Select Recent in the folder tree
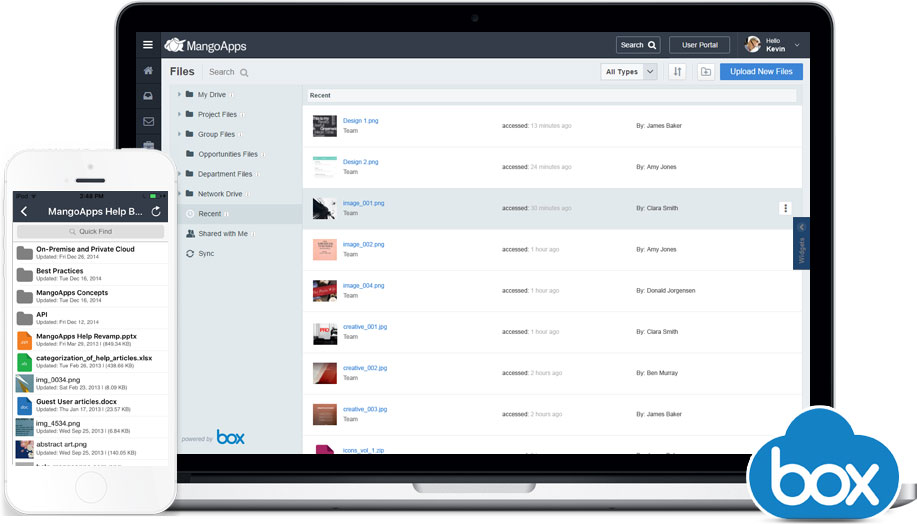Screen dimensions: 917x524 tap(209, 214)
